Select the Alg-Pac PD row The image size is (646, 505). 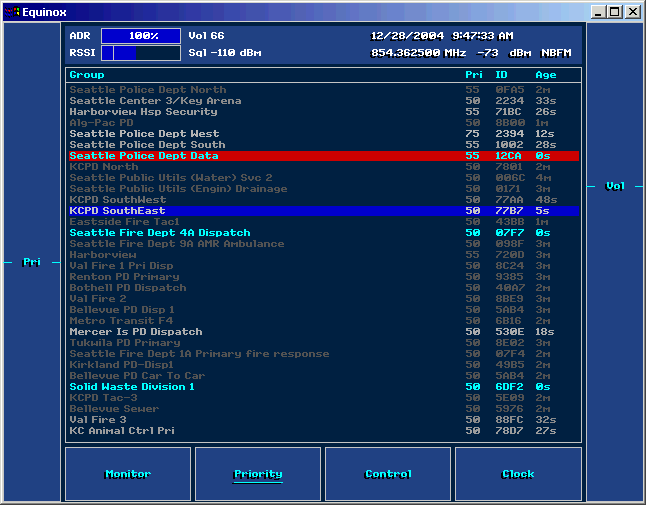click(324, 123)
